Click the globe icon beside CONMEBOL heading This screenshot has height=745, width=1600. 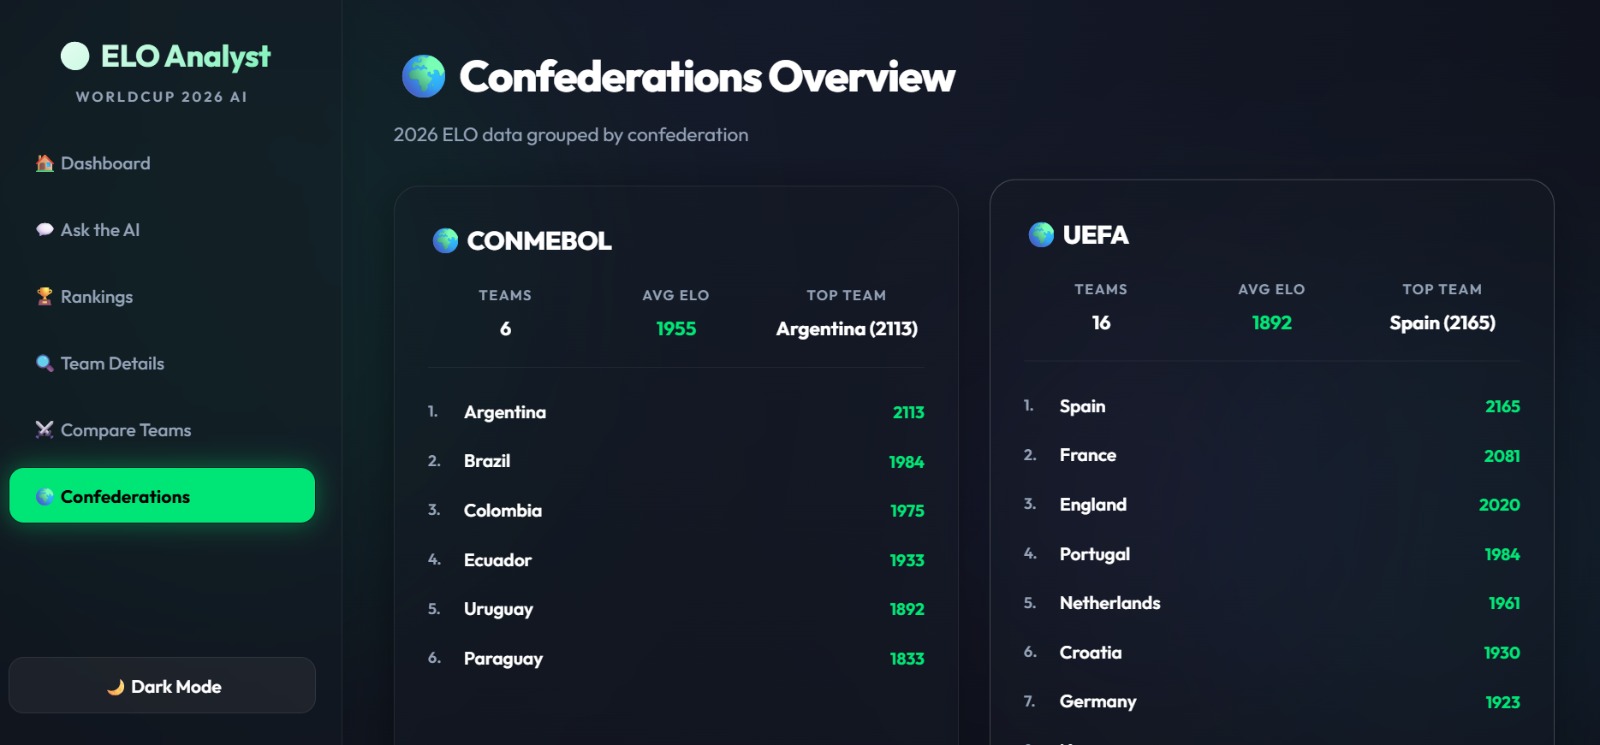(x=445, y=240)
